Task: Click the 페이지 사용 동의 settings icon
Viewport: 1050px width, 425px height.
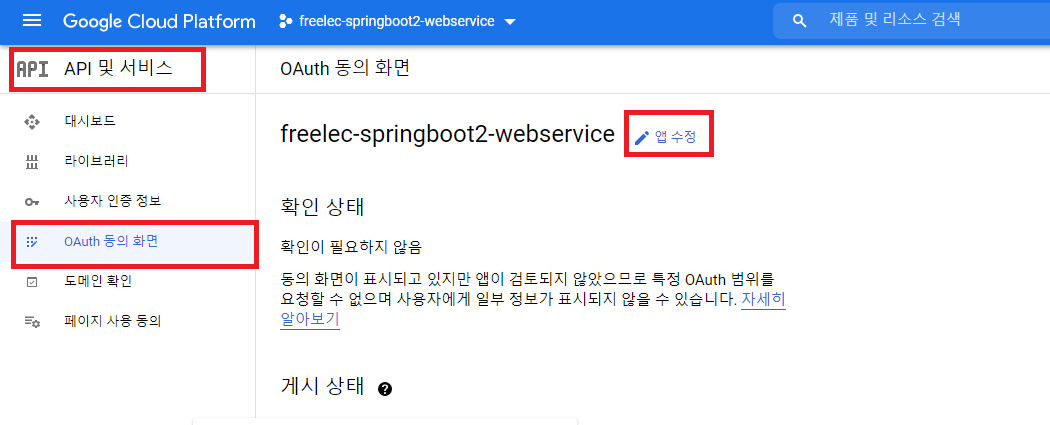Action: pyautogui.click(x=32, y=322)
